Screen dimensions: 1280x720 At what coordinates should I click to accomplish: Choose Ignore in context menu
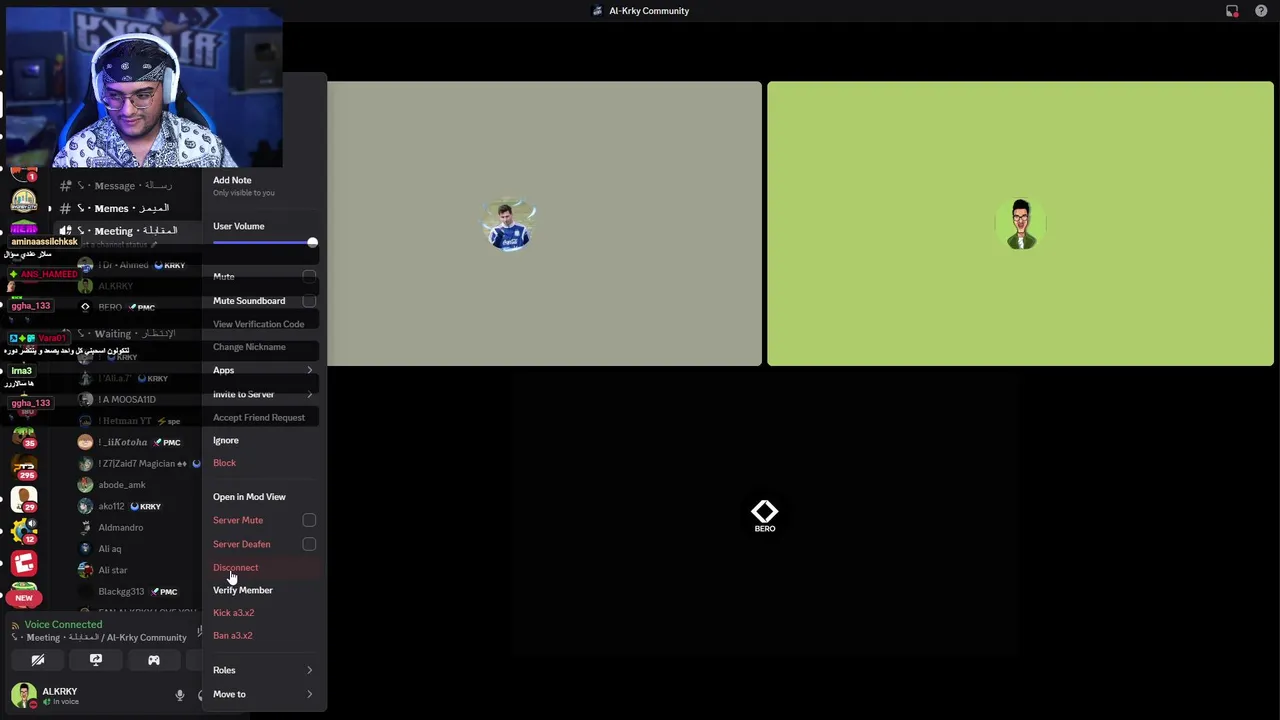[226, 440]
